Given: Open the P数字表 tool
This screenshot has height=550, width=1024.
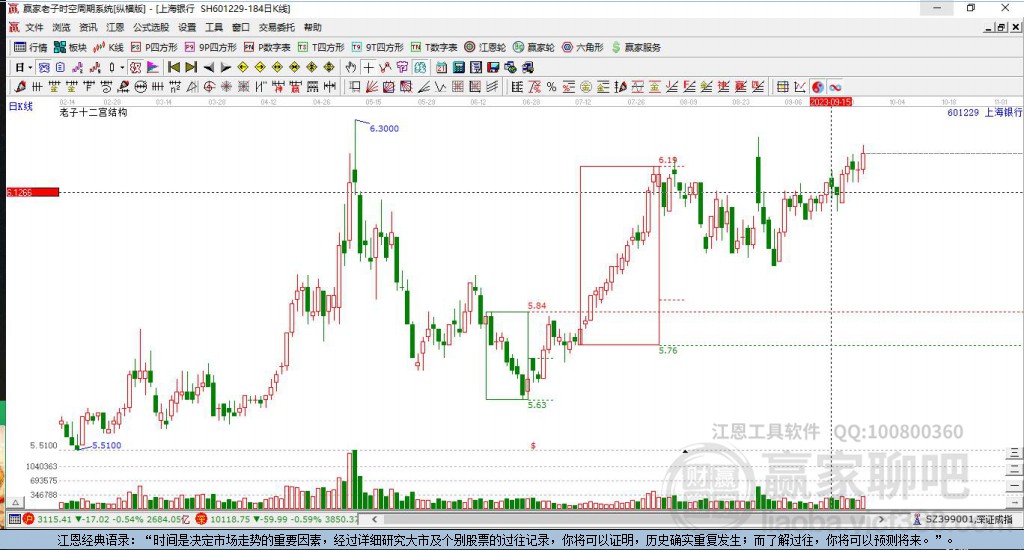Looking at the screenshot, I should pos(267,47).
